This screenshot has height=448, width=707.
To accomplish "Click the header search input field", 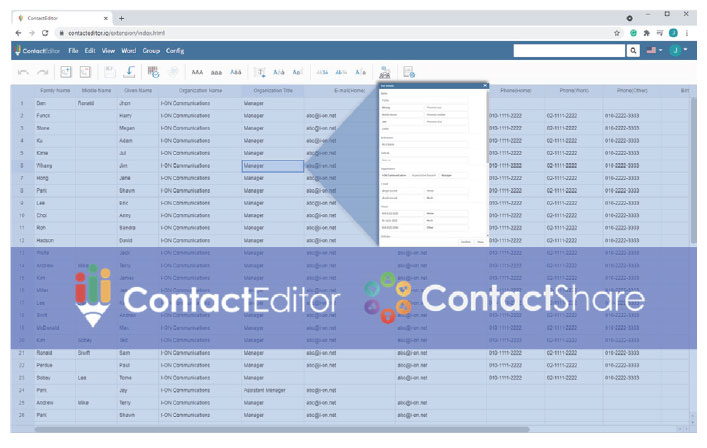I will point(569,51).
